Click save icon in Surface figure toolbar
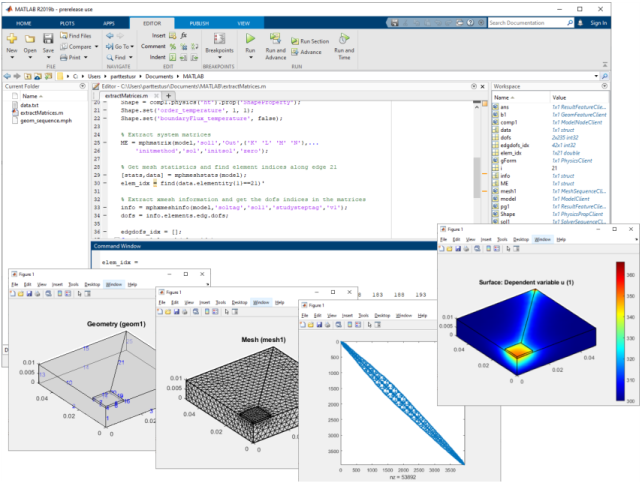642x483 pixels. tap(458, 249)
